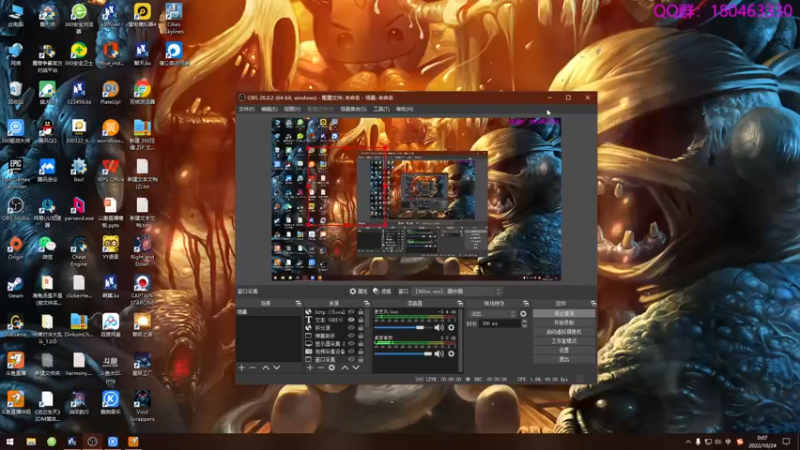
Task: Open 设置 settings from the Controls dock
Action: click(x=564, y=351)
